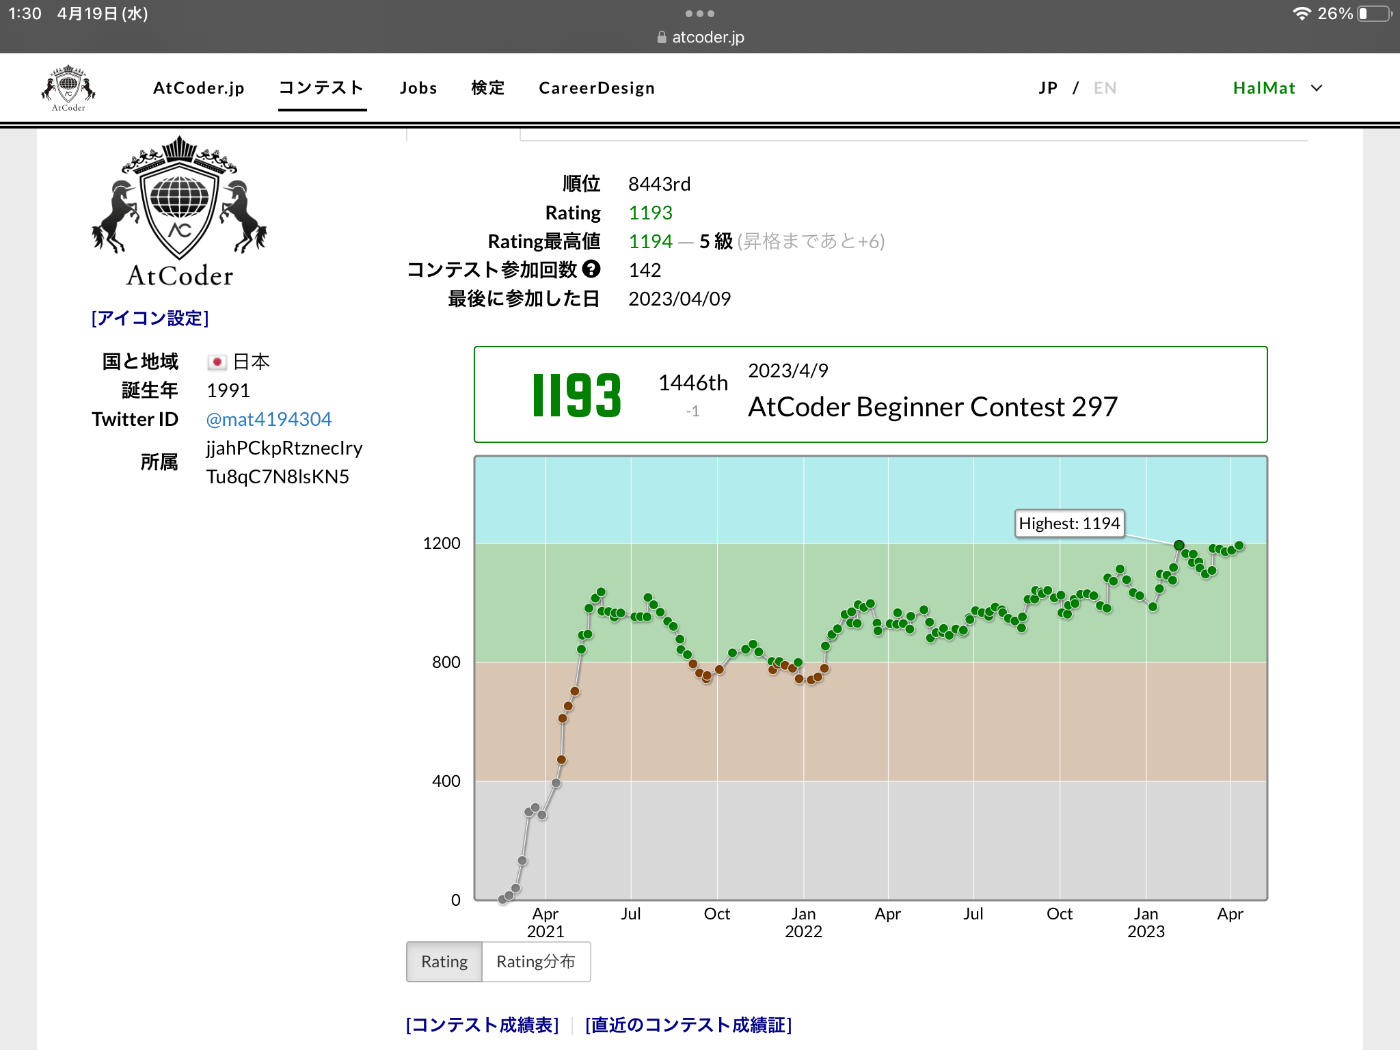The height and width of the screenshot is (1050, 1400).
Task: Open the コンテスト成績表 link
Action: (482, 1025)
